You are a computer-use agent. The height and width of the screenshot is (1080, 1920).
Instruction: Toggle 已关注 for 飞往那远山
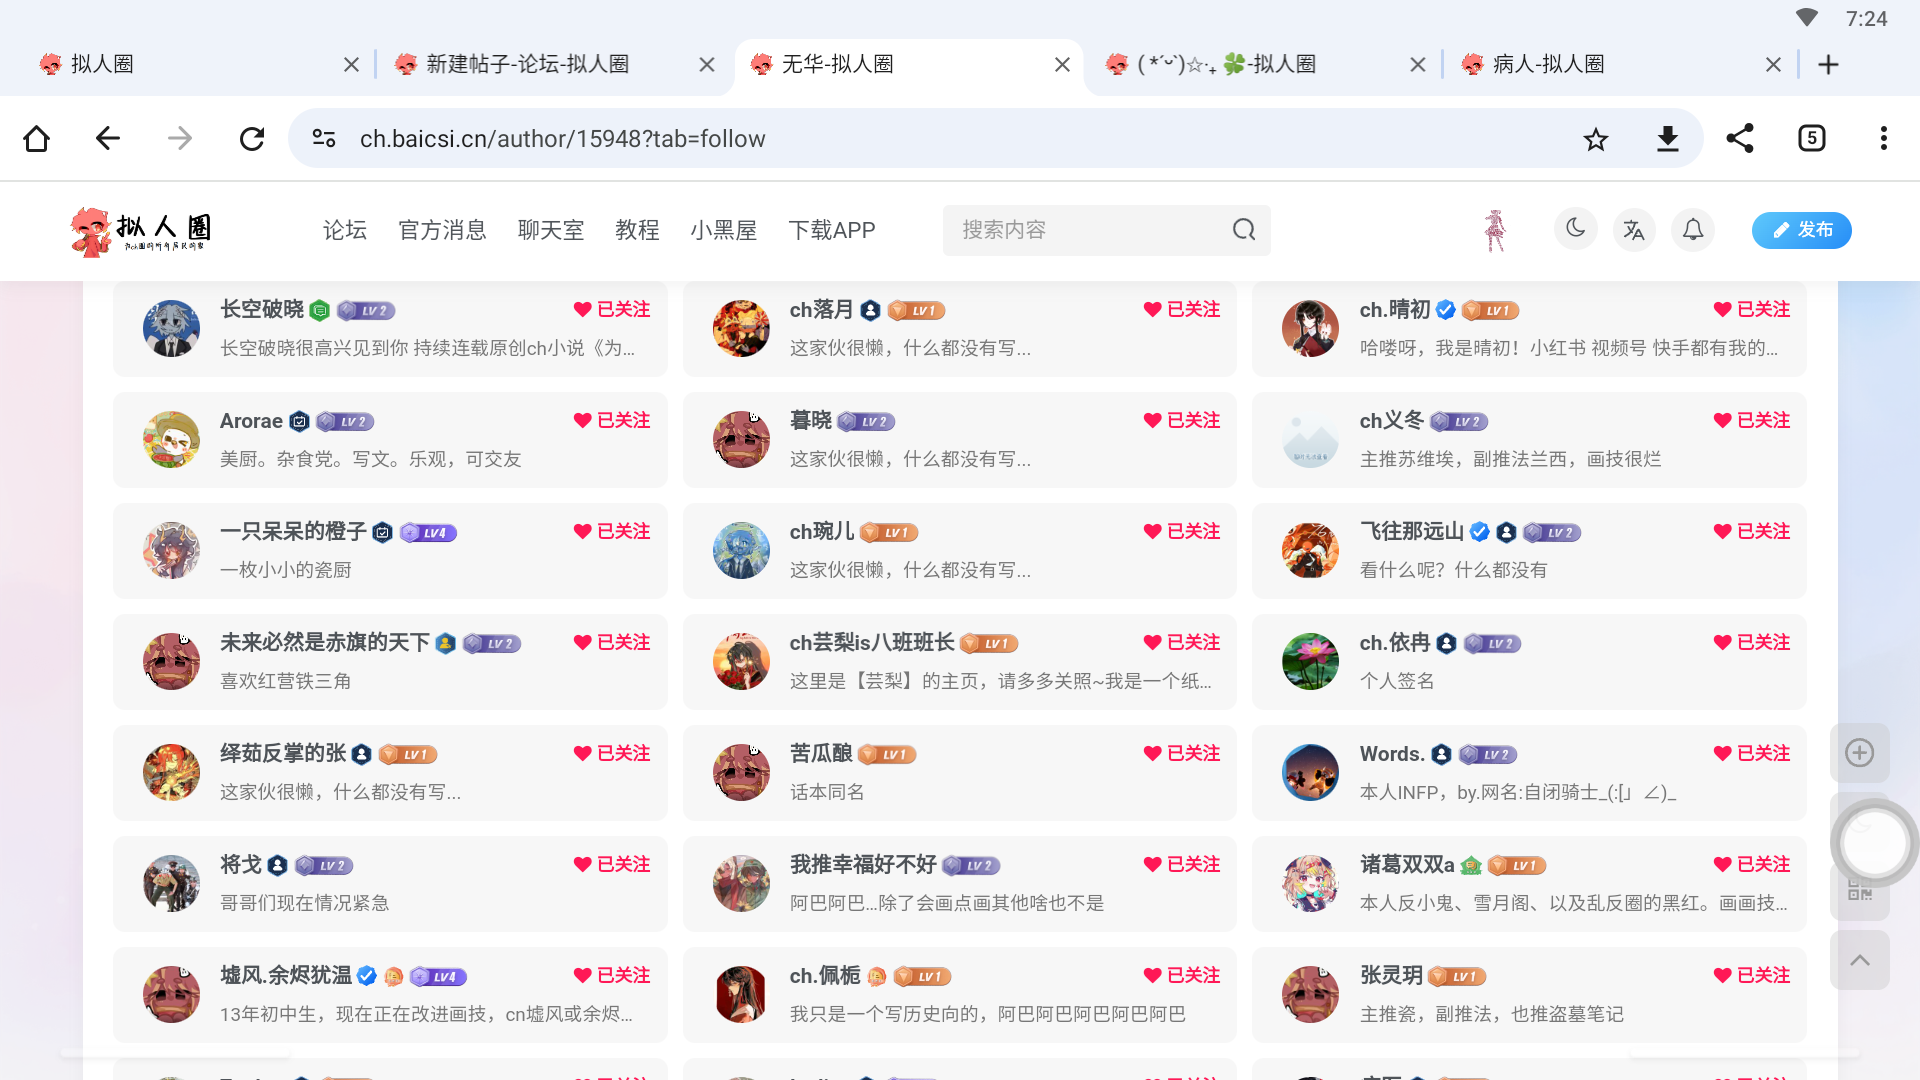coord(1752,532)
